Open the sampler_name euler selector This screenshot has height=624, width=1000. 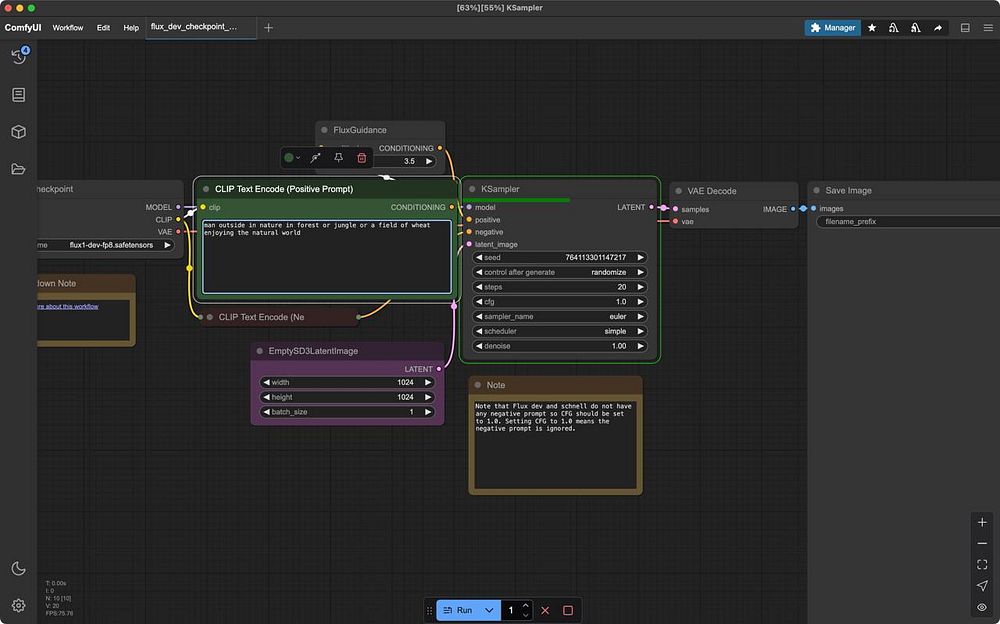(560, 316)
